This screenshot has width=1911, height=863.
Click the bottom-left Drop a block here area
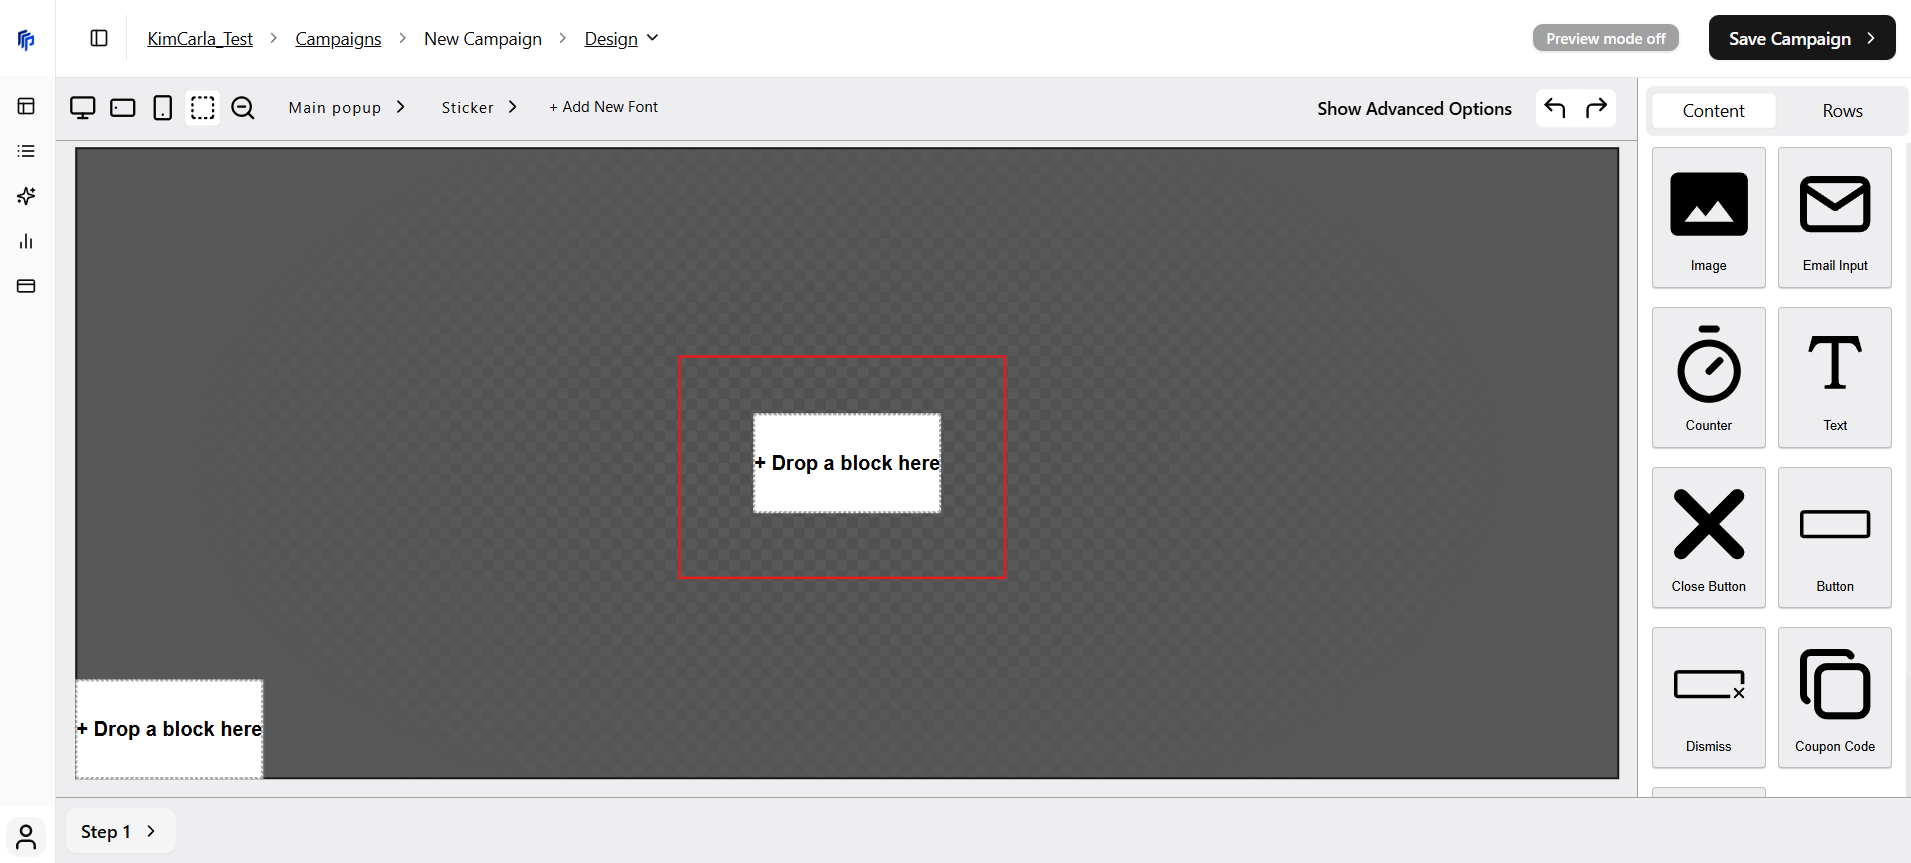pos(169,729)
